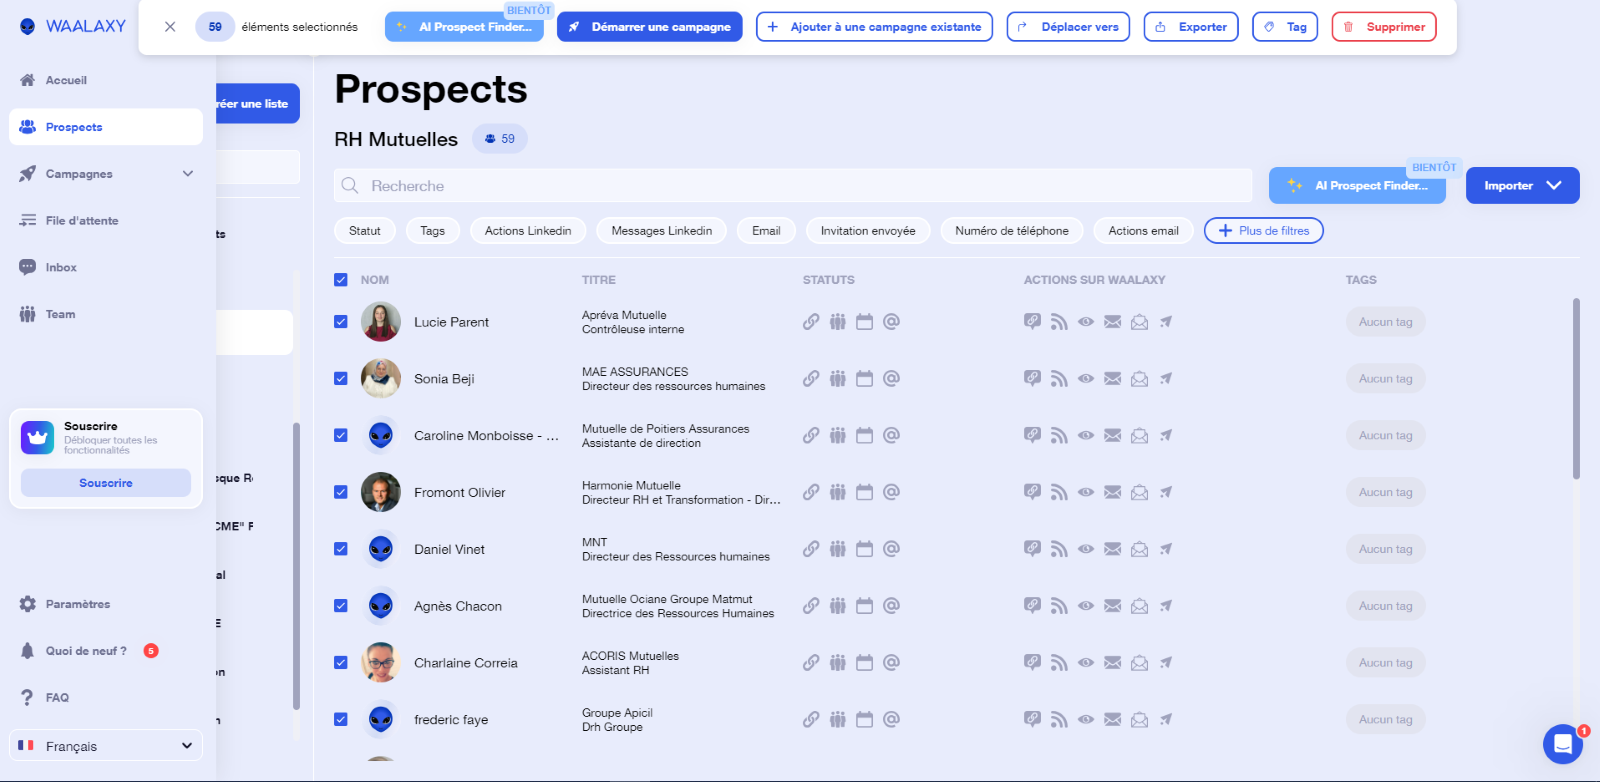Open the Messages Linkedin filter

click(x=662, y=231)
